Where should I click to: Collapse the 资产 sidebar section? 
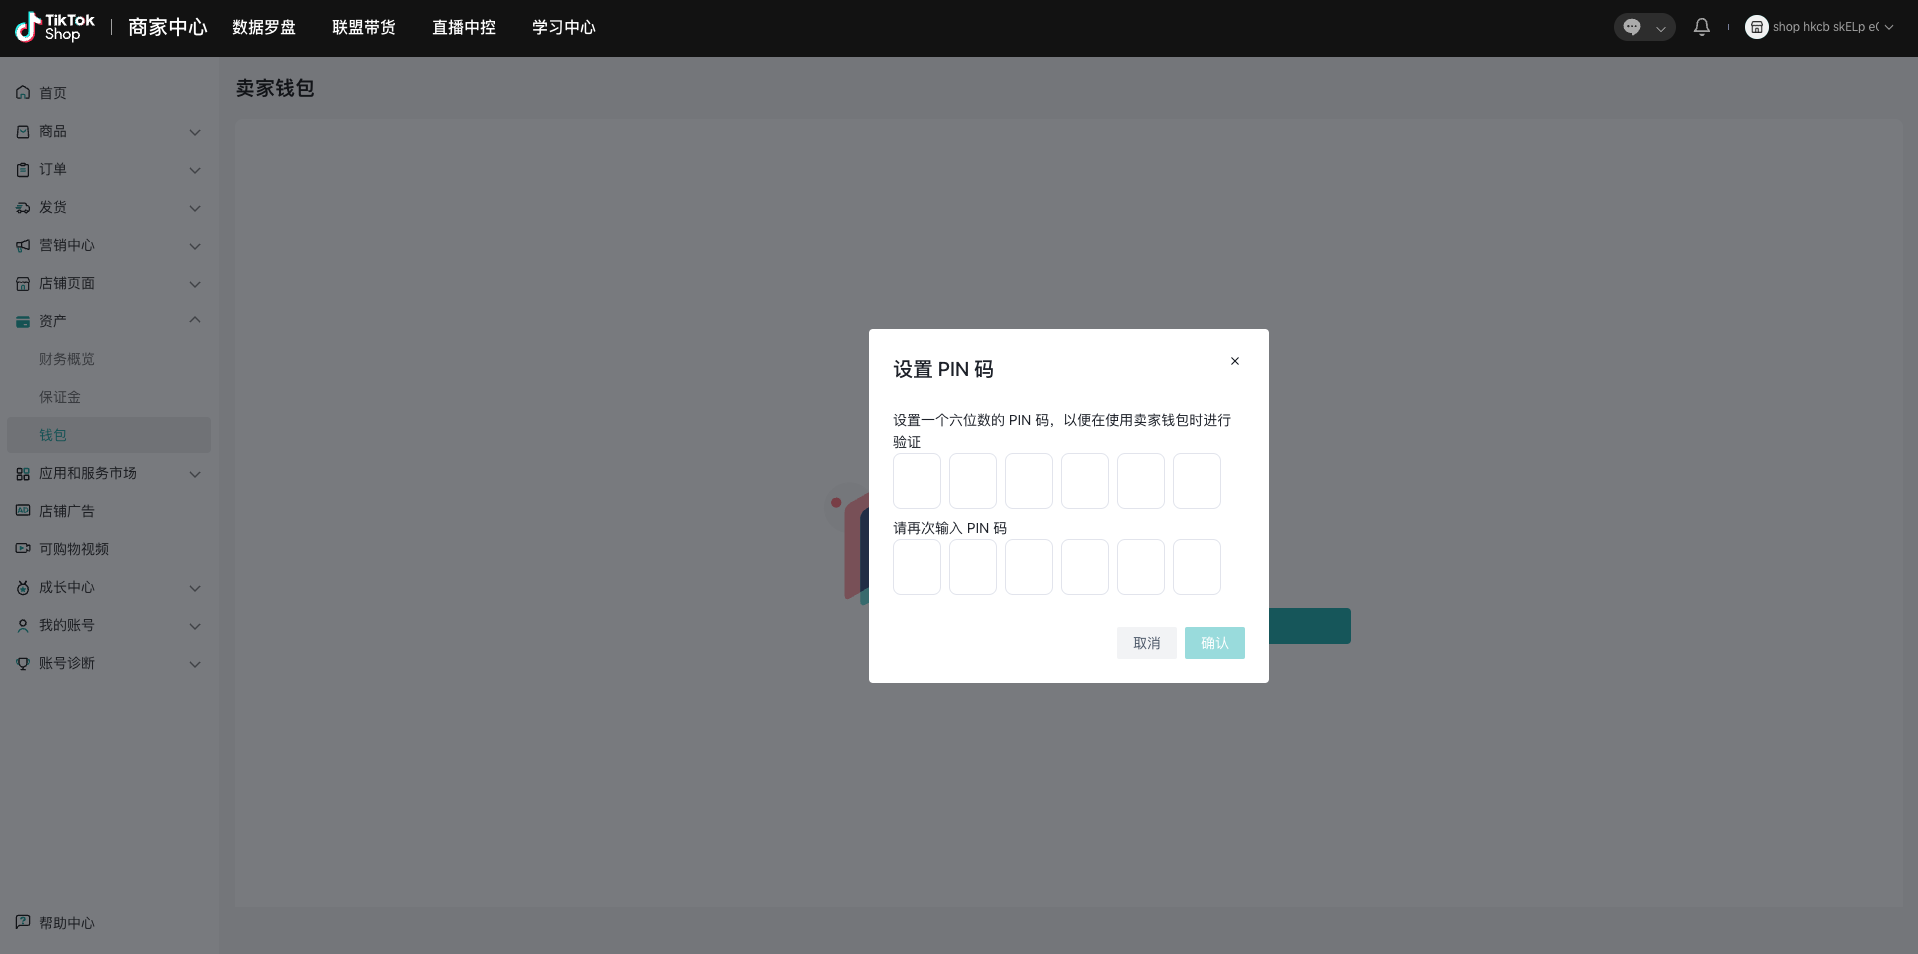tap(195, 321)
